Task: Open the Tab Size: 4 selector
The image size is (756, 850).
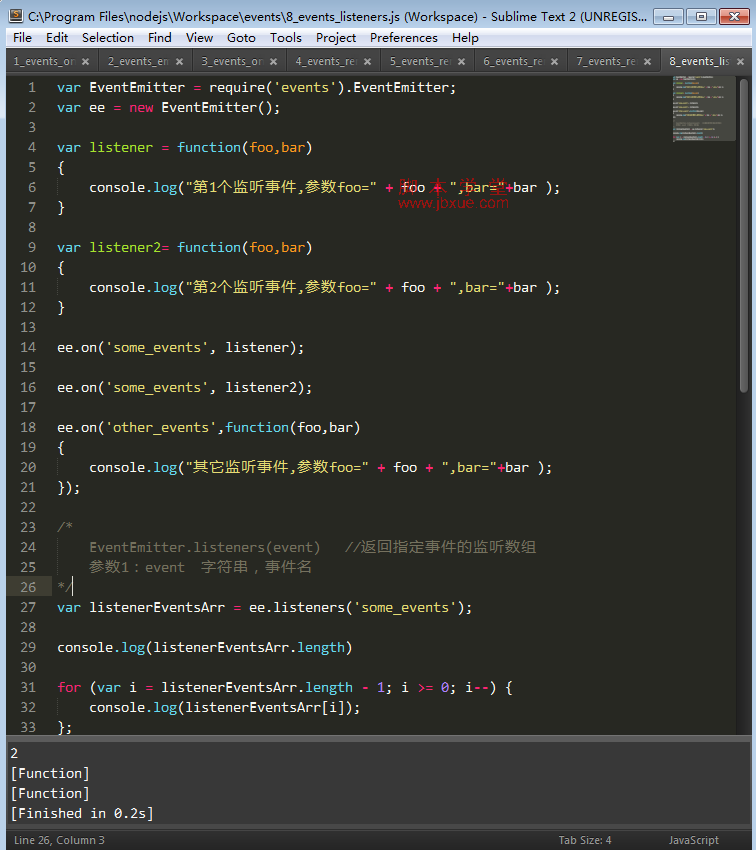Action: click(x=585, y=840)
